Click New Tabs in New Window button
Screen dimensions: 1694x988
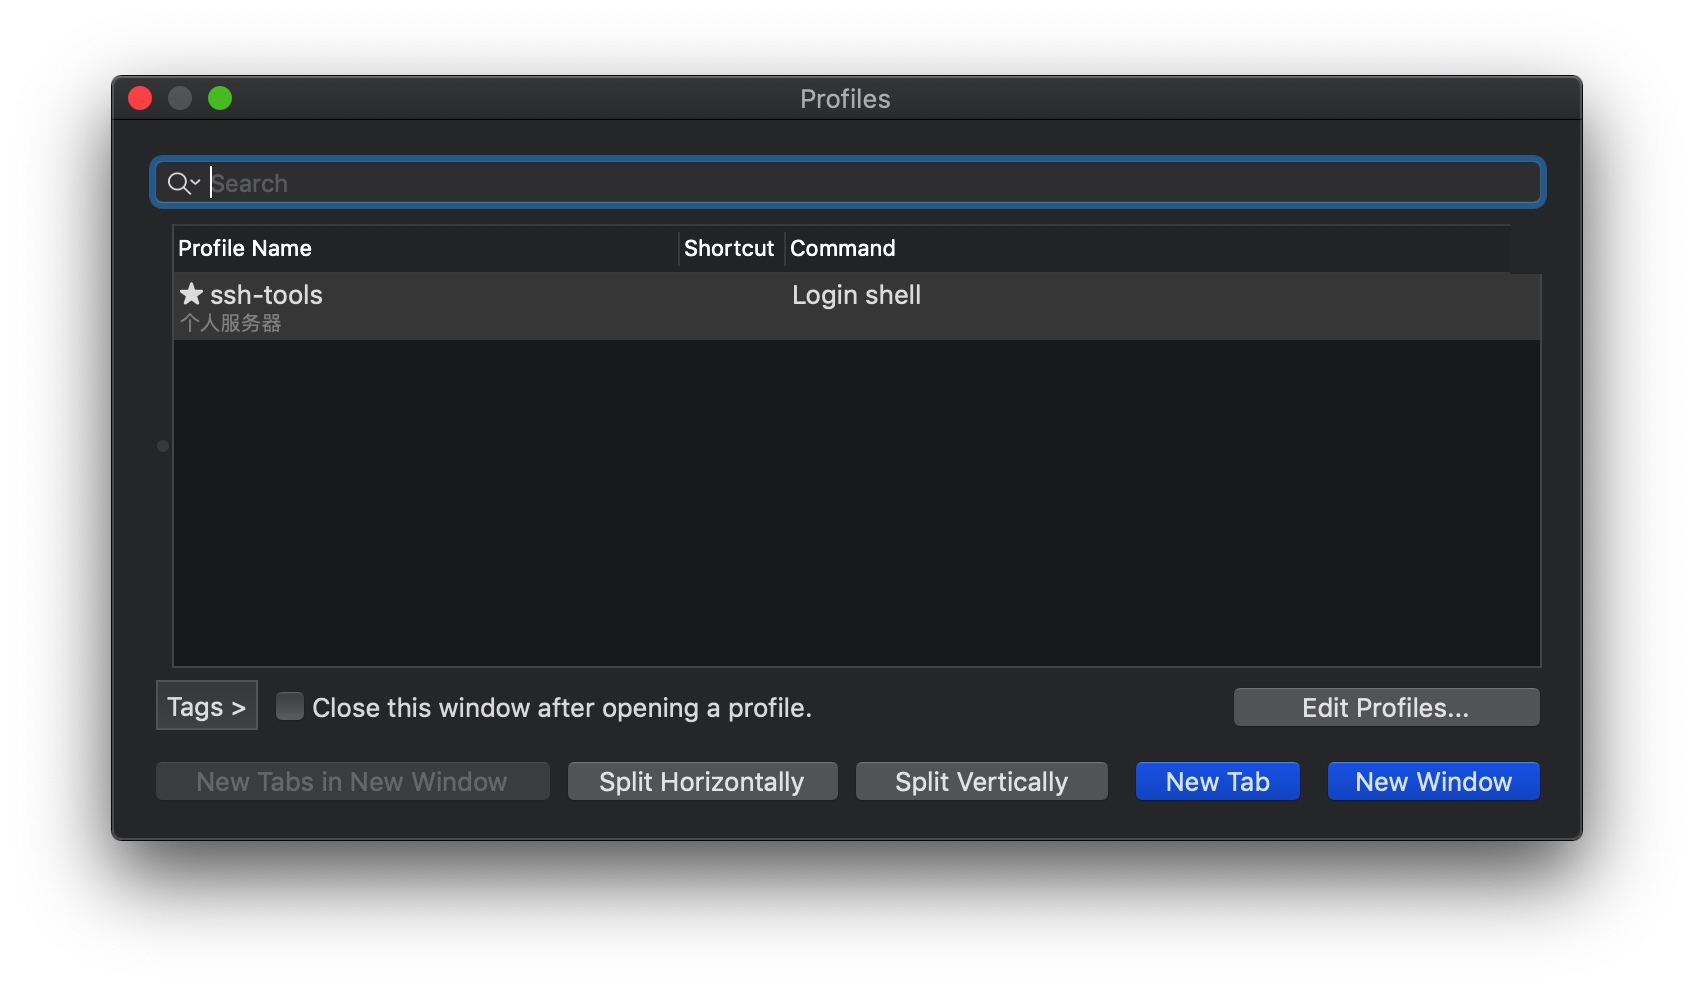(352, 781)
